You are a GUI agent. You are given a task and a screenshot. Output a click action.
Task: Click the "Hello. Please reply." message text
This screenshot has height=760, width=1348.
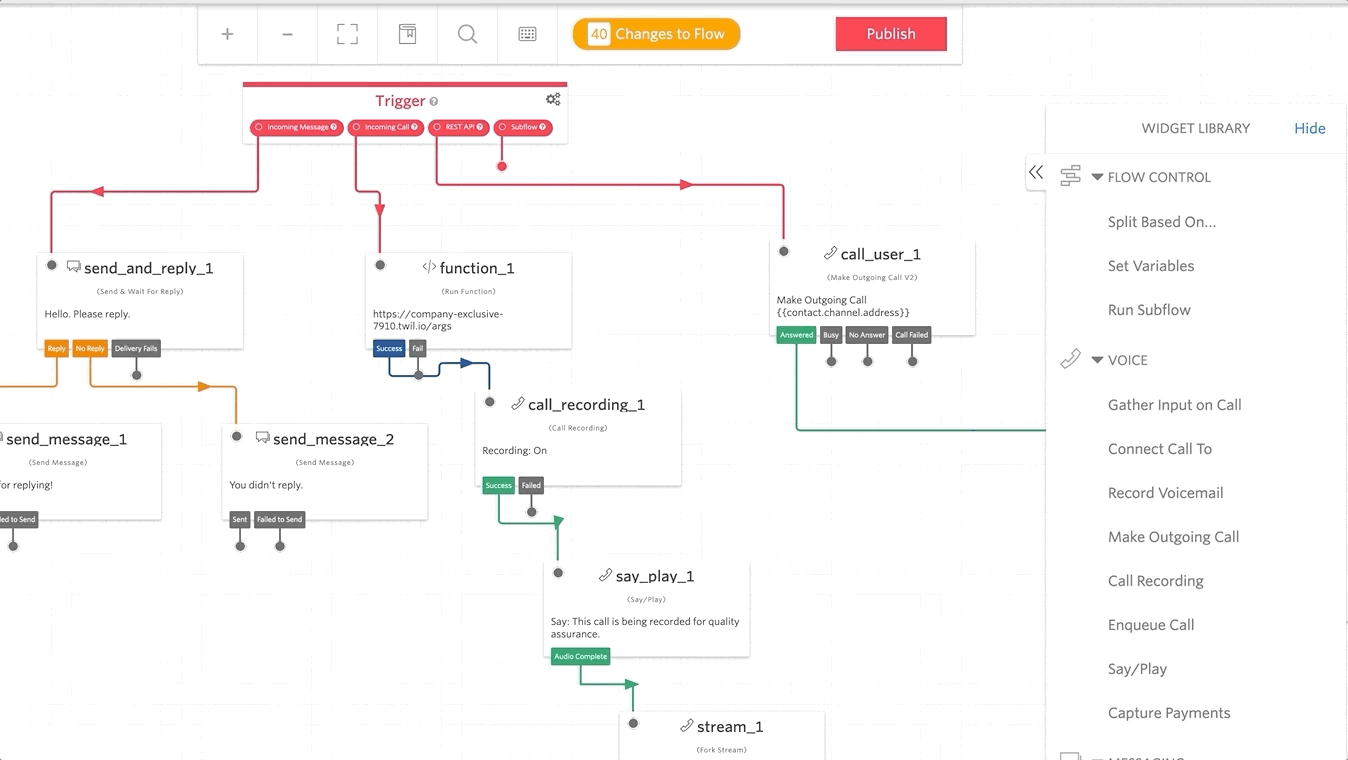tap(88, 314)
